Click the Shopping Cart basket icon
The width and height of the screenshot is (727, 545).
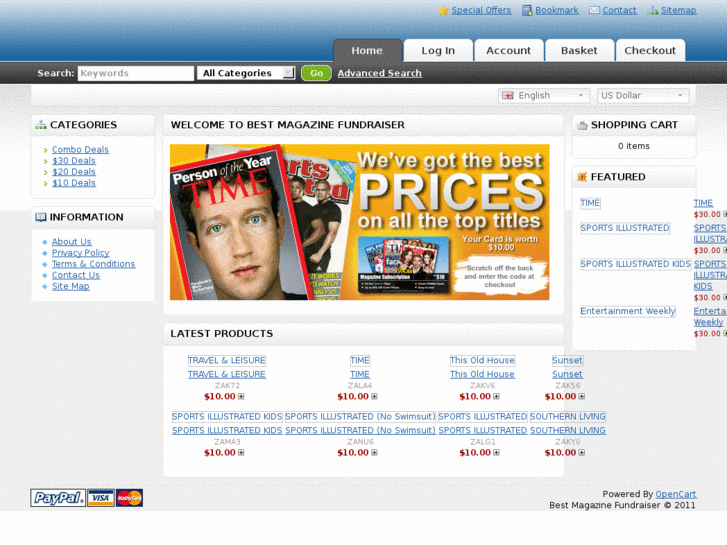pyautogui.click(x=582, y=125)
